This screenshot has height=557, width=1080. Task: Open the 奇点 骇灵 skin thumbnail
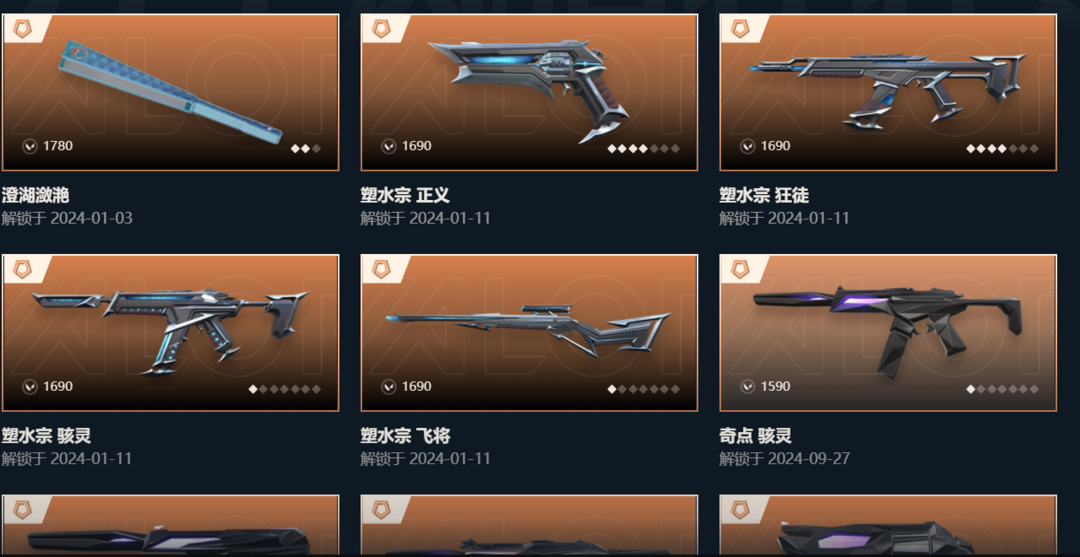click(888, 333)
